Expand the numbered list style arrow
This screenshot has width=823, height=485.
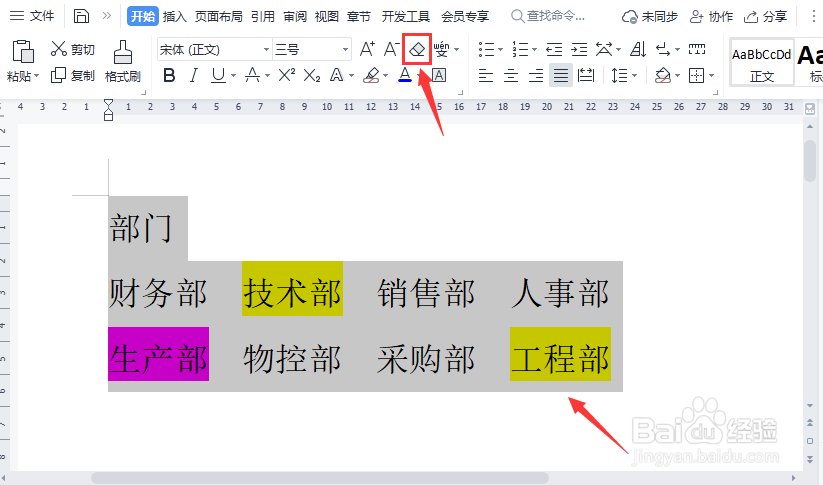coord(534,50)
